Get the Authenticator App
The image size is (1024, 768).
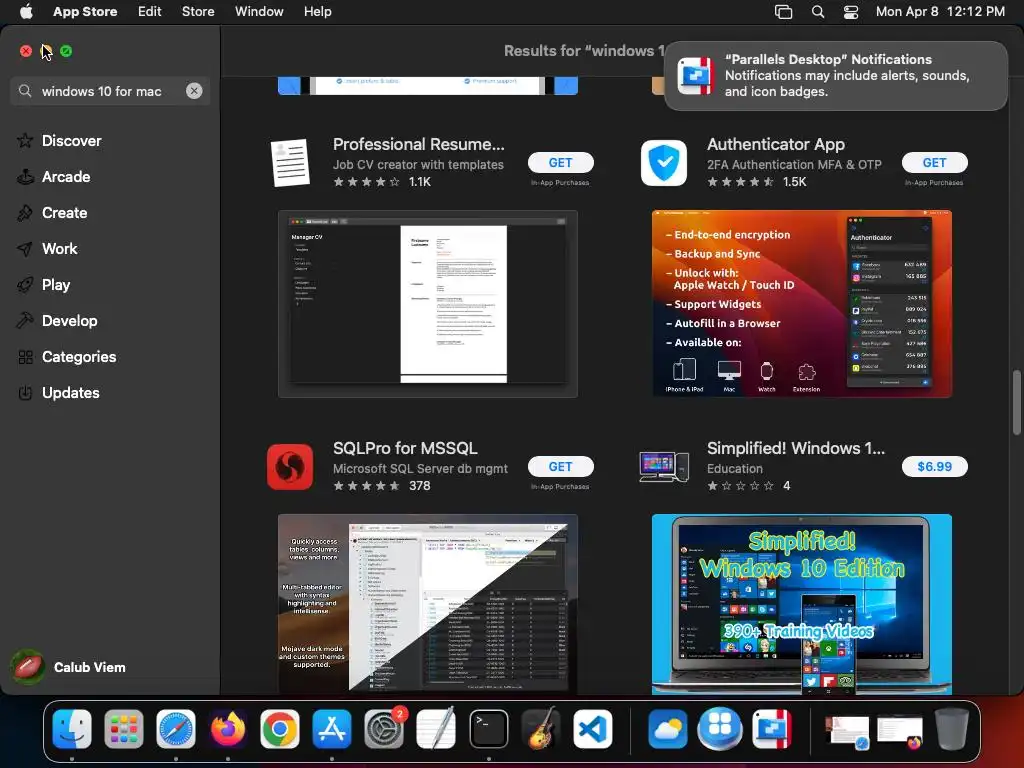pyautogui.click(x=935, y=163)
